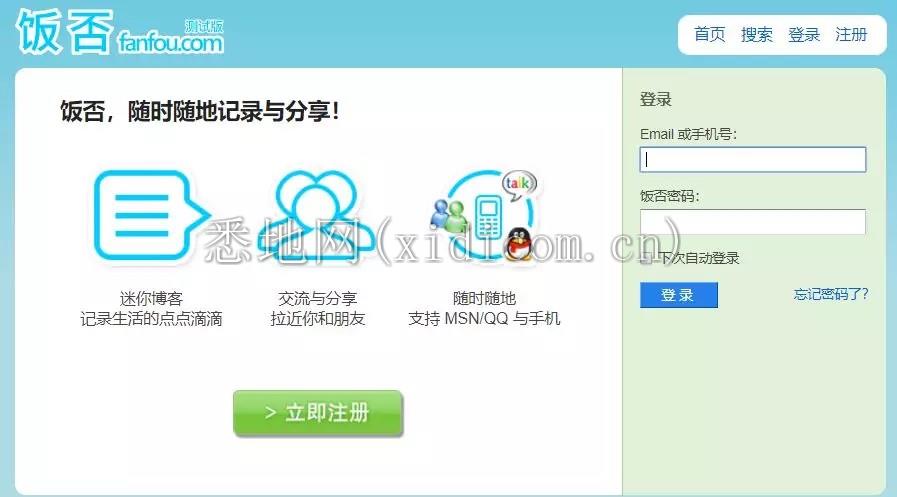Click the 测试版 beta badge
Viewport: 897px width, 497px height.
click(x=204, y=26)
